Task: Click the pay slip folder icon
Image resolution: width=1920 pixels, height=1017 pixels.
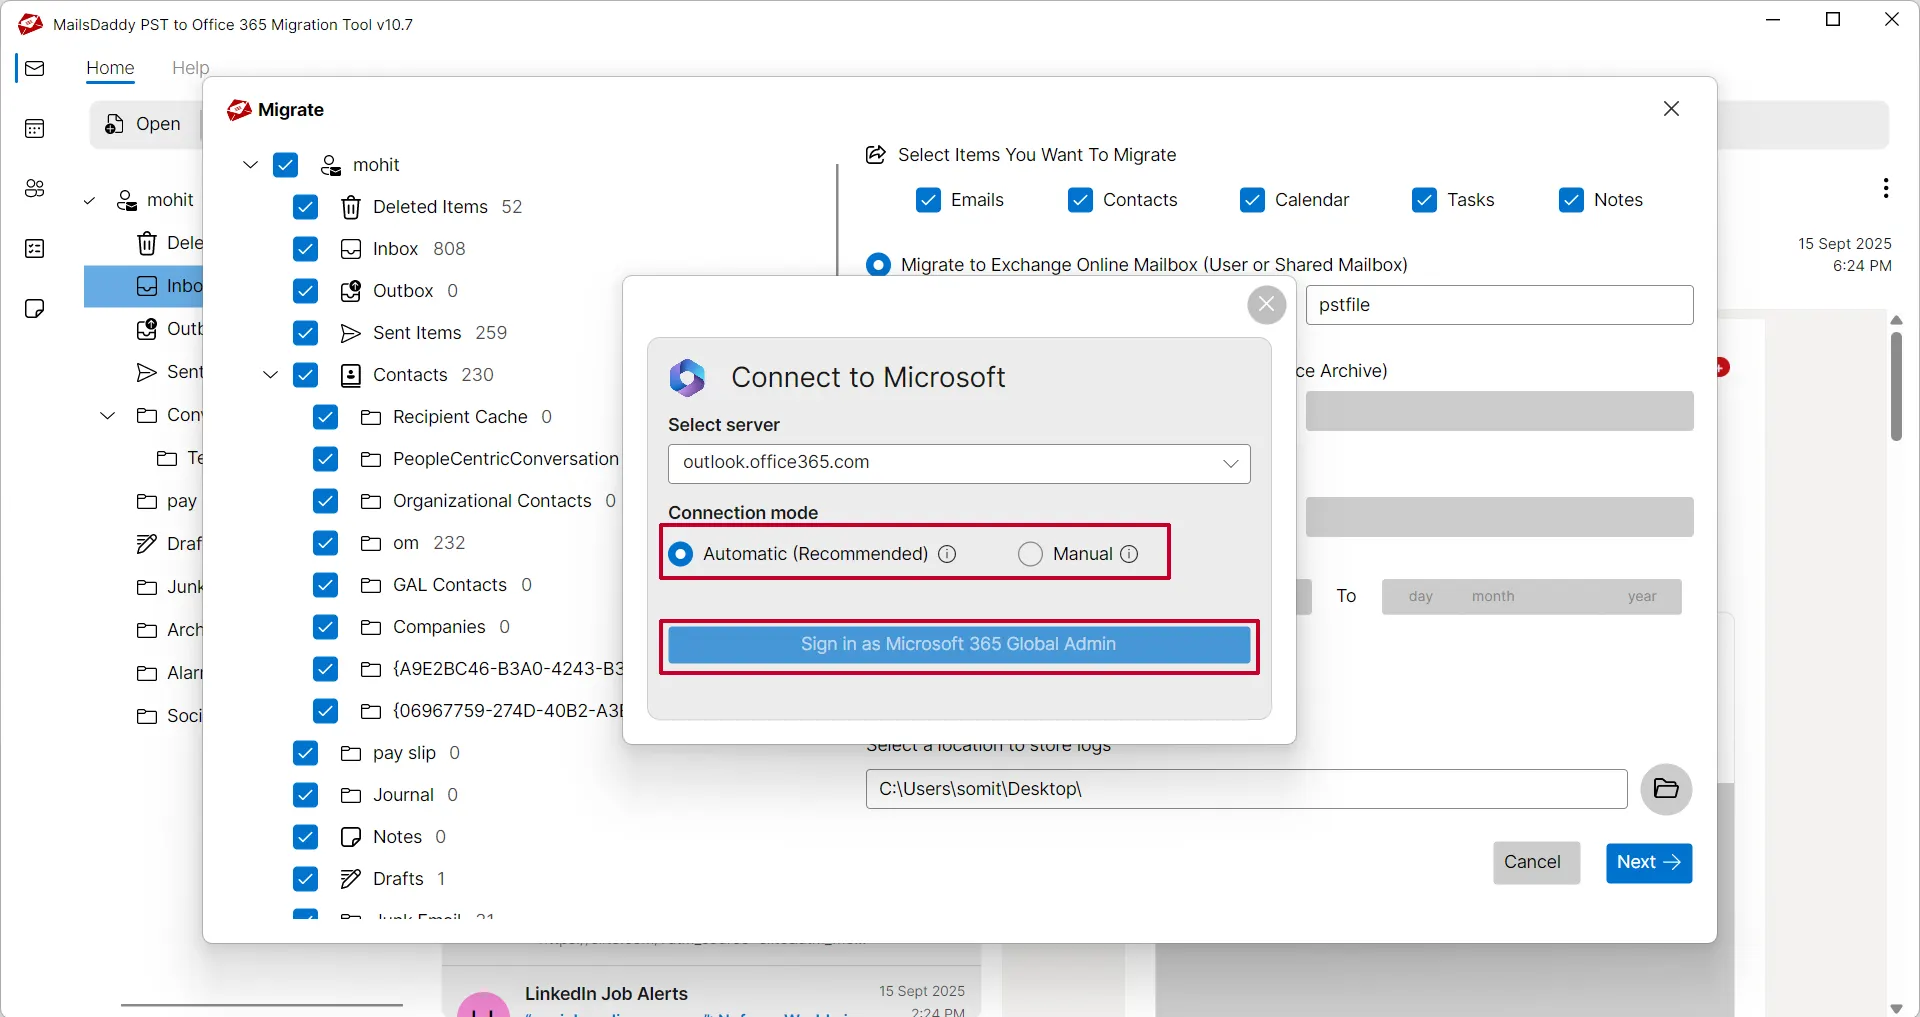Action: click(350, 753)
